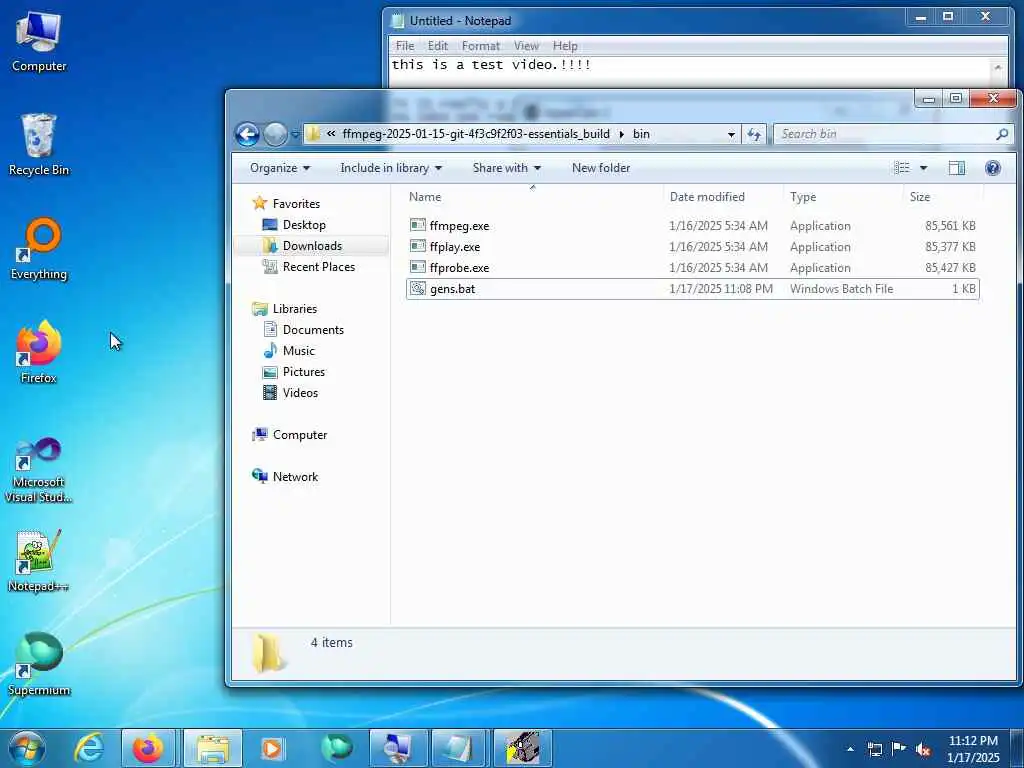Launch Internet Explorer from the taskbar

89,748
